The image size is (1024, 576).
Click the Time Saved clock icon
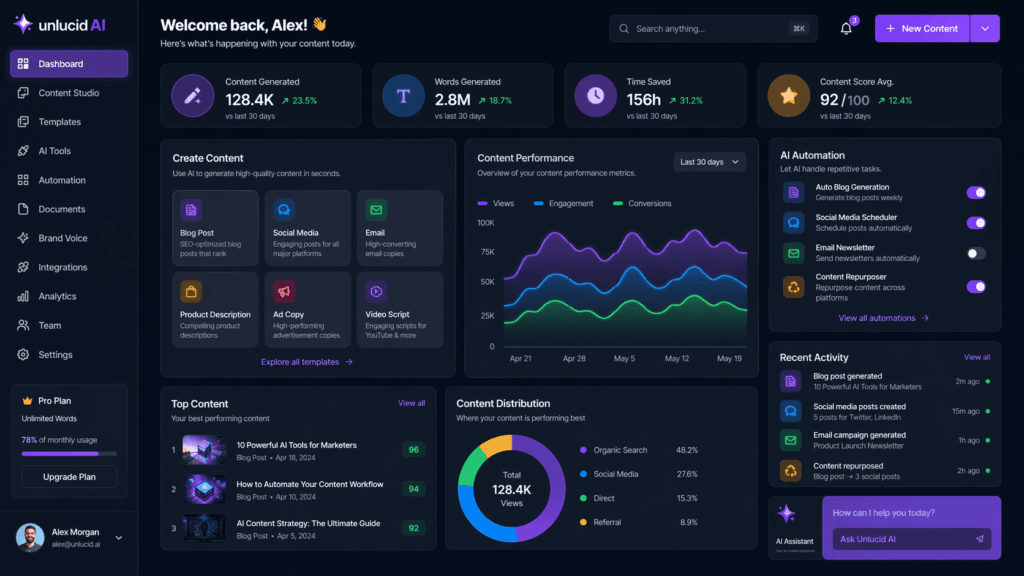595,96
